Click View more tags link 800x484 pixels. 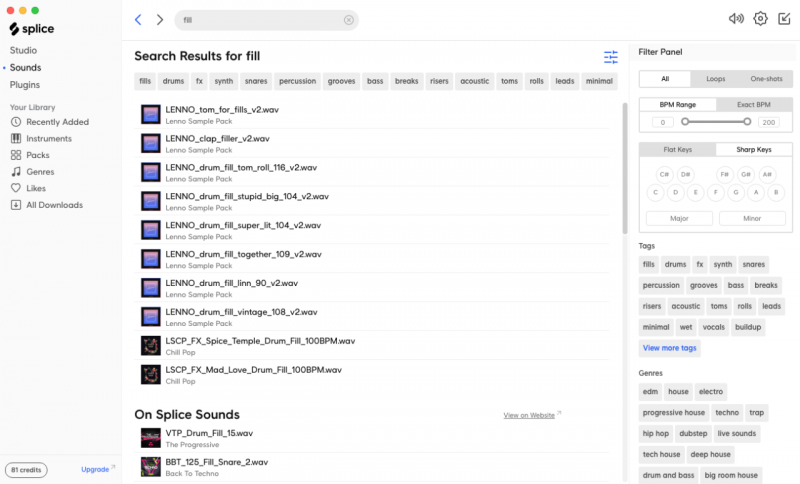click(x=669, y=348)
